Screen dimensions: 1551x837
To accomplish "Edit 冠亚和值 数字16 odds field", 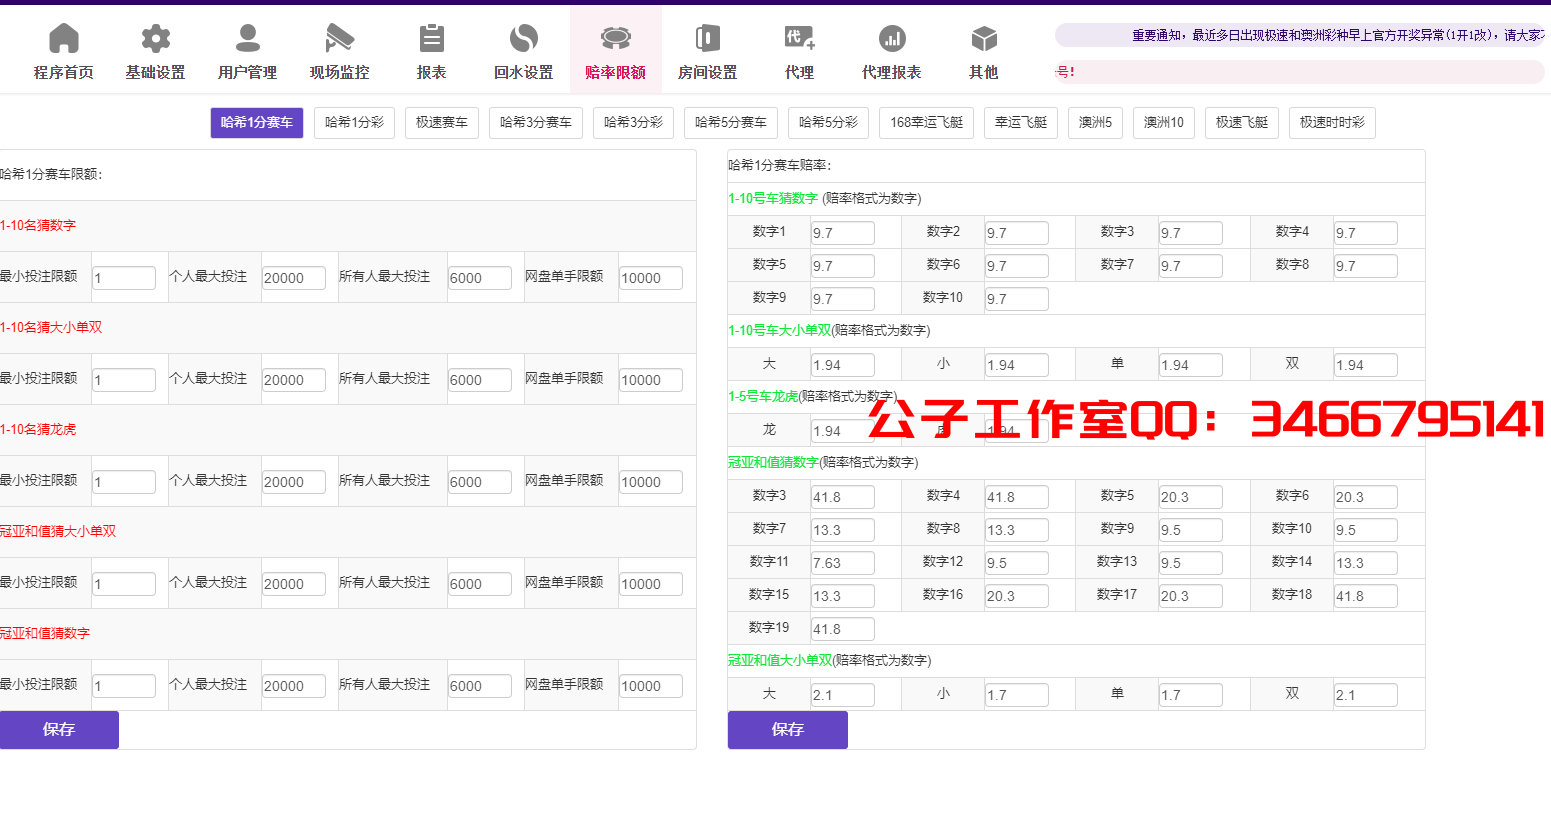I will [x=1017, y=596].
